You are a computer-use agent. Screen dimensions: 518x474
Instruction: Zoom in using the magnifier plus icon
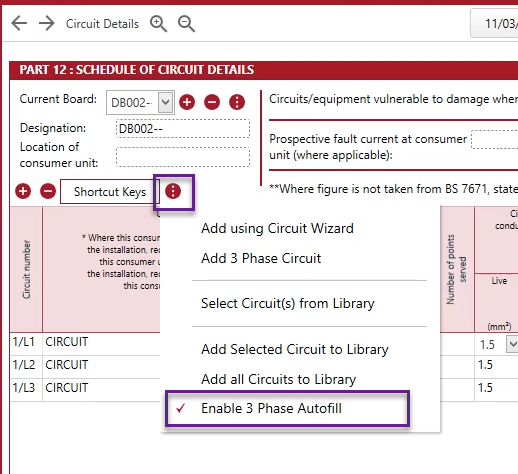click(x=158, y=24)
